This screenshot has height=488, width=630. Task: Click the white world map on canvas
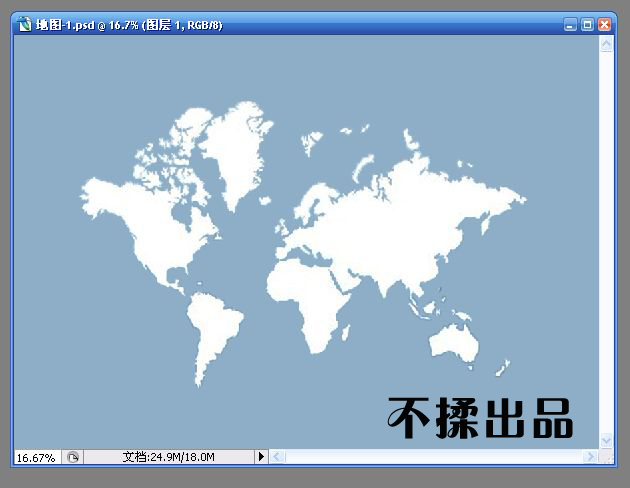303,244
